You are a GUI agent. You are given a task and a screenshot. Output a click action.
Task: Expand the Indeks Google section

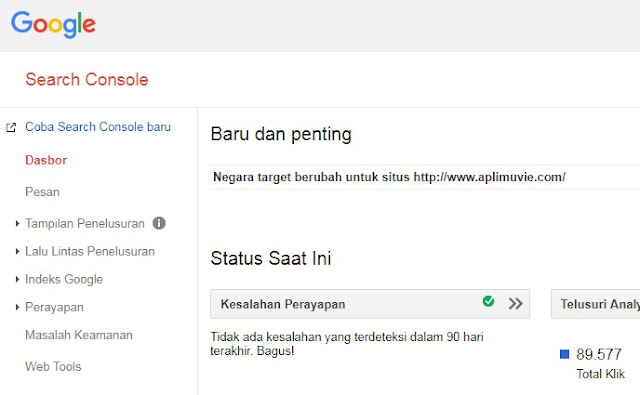[x=17, y=279]
